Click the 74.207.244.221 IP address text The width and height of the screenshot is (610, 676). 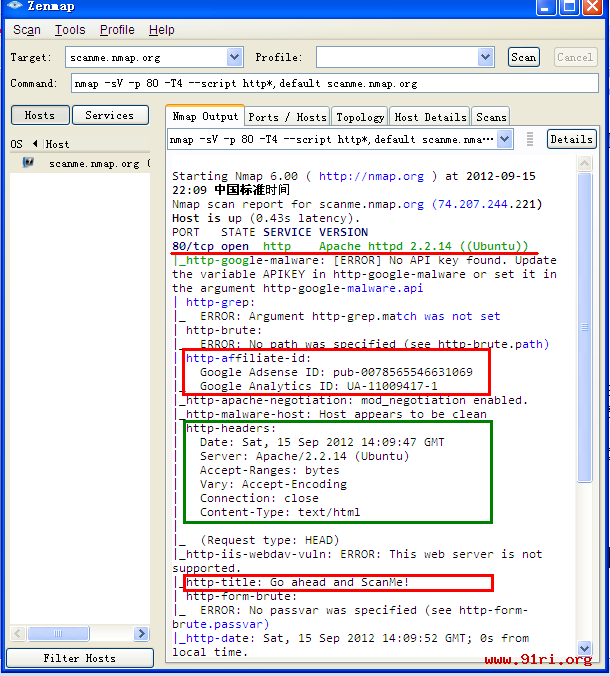click(x=487, y=204)
